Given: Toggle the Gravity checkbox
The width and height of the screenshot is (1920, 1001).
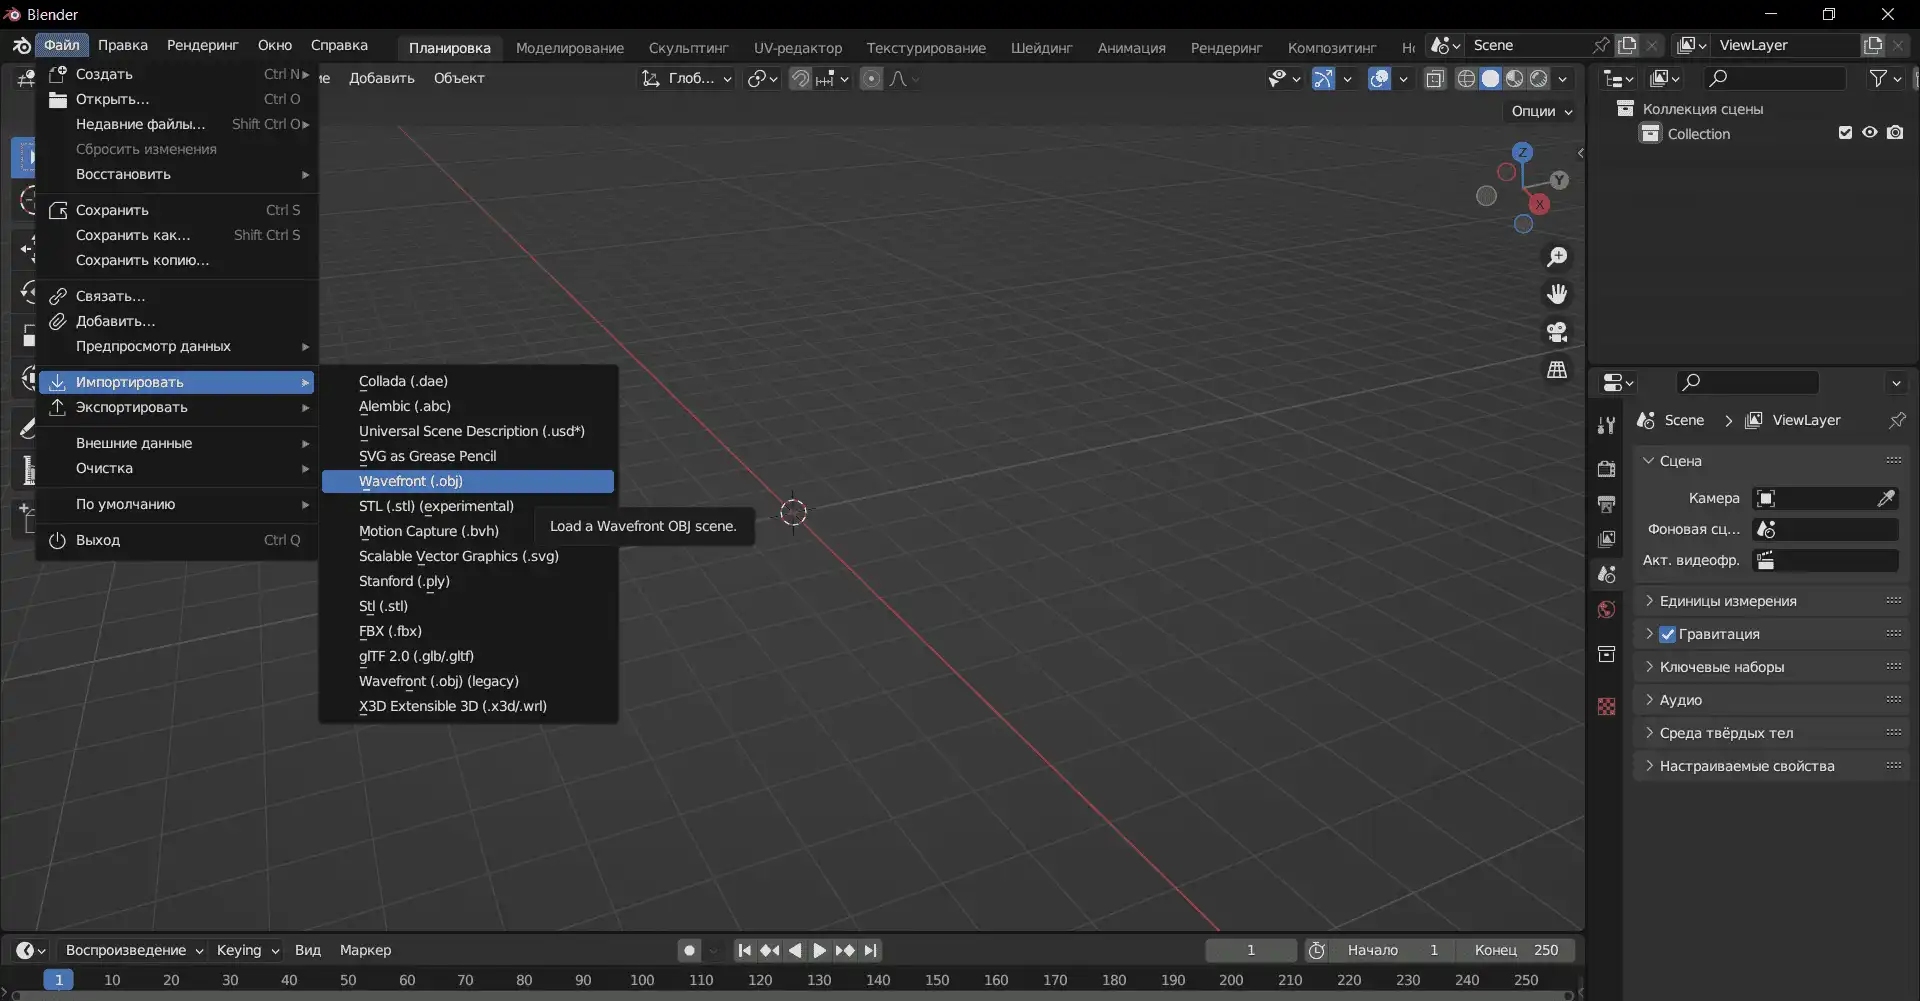Looking at the screenshot, I should tap(1668, 634).
